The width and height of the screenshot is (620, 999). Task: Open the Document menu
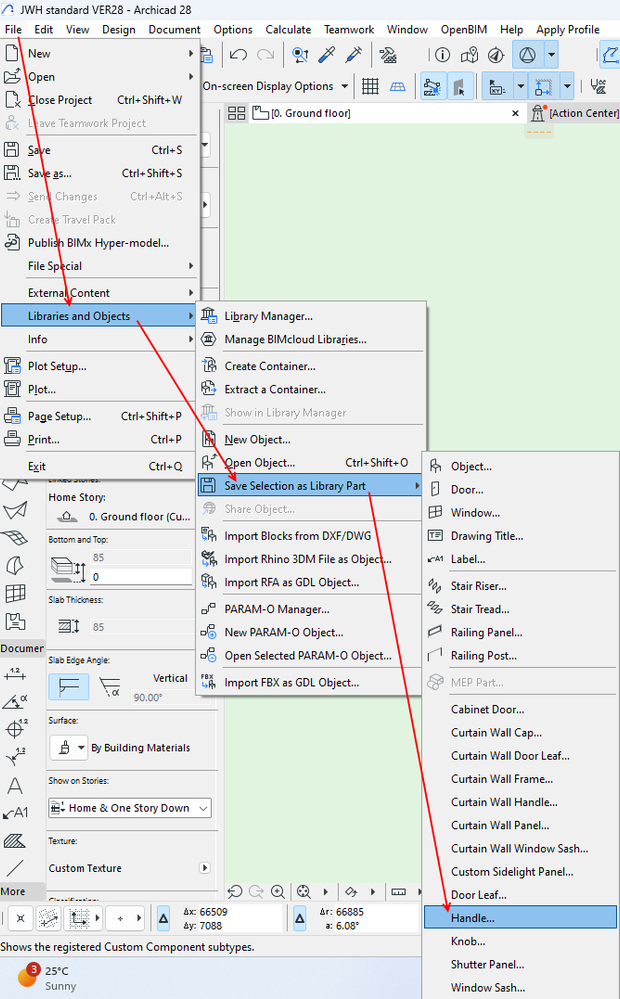tap(174, 29)
